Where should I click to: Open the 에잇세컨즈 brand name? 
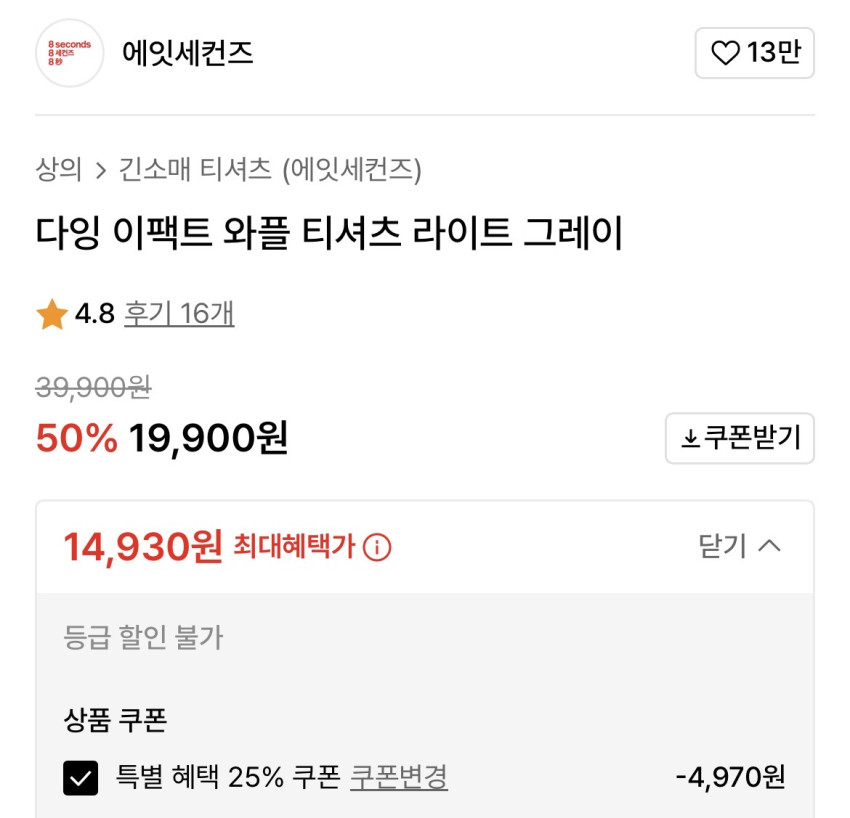click(188, 53)
